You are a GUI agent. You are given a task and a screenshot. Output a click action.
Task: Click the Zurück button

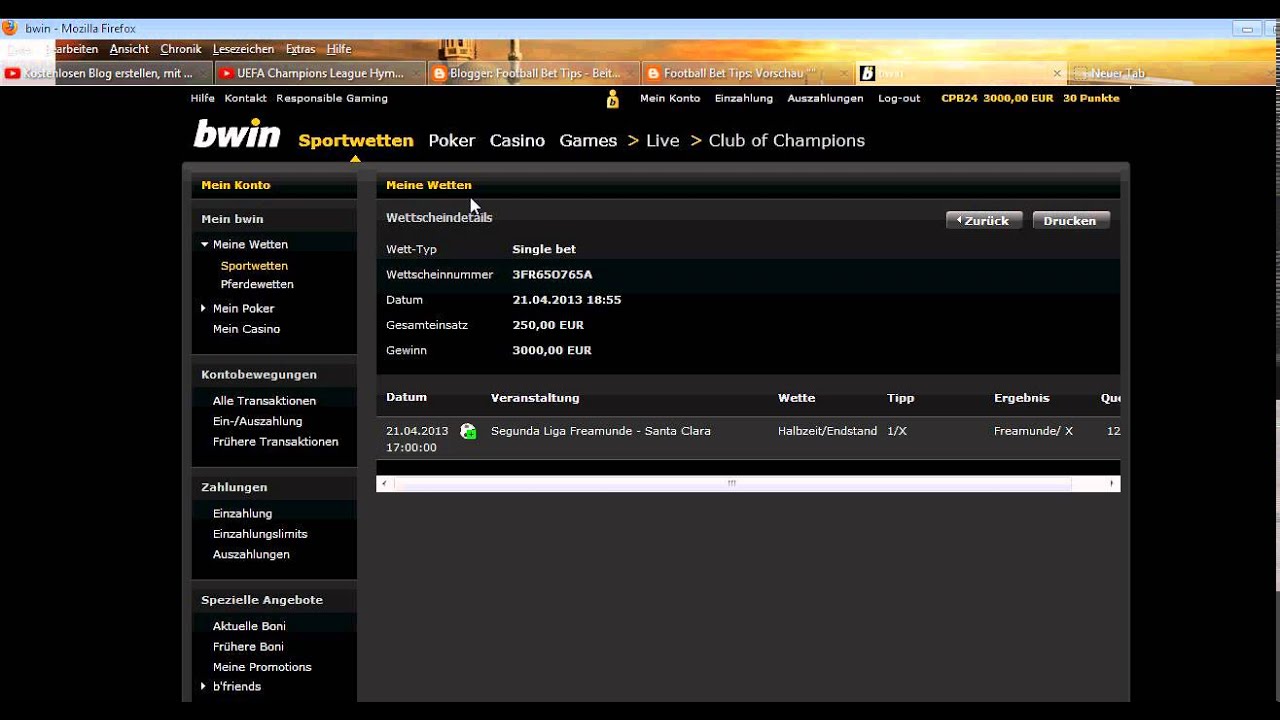(984, 221)
